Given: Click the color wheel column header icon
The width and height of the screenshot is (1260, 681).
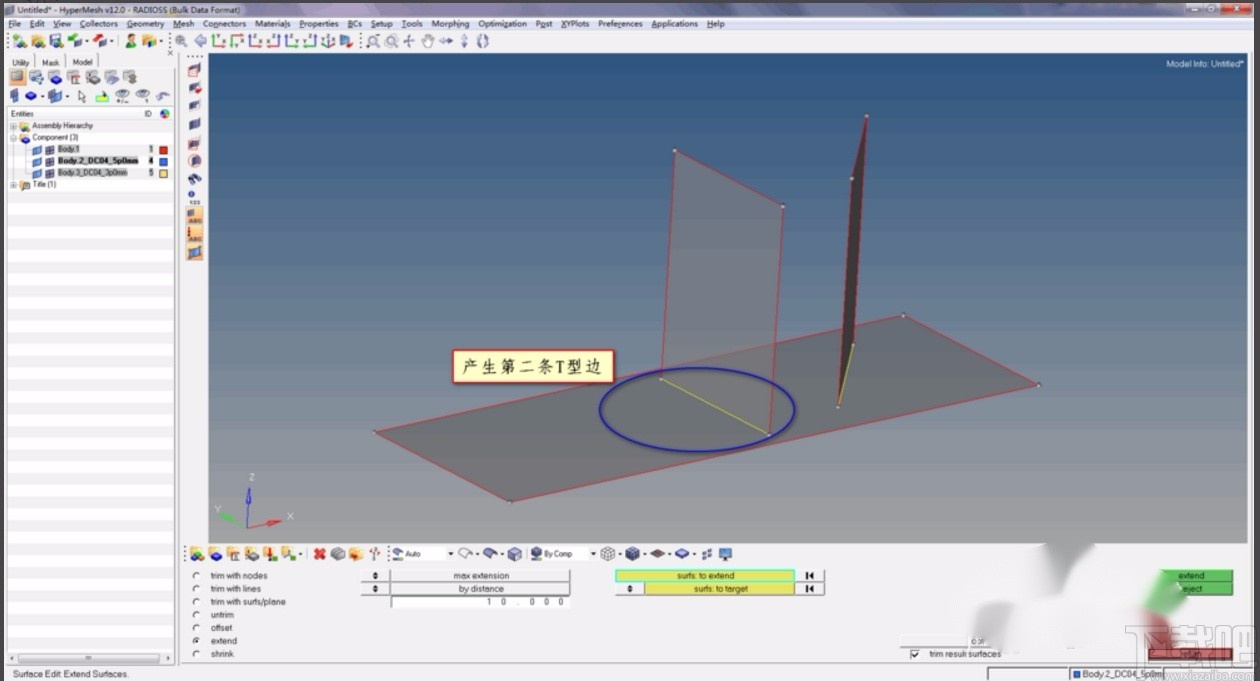Looking at the screenshot, I should [164, 114].
